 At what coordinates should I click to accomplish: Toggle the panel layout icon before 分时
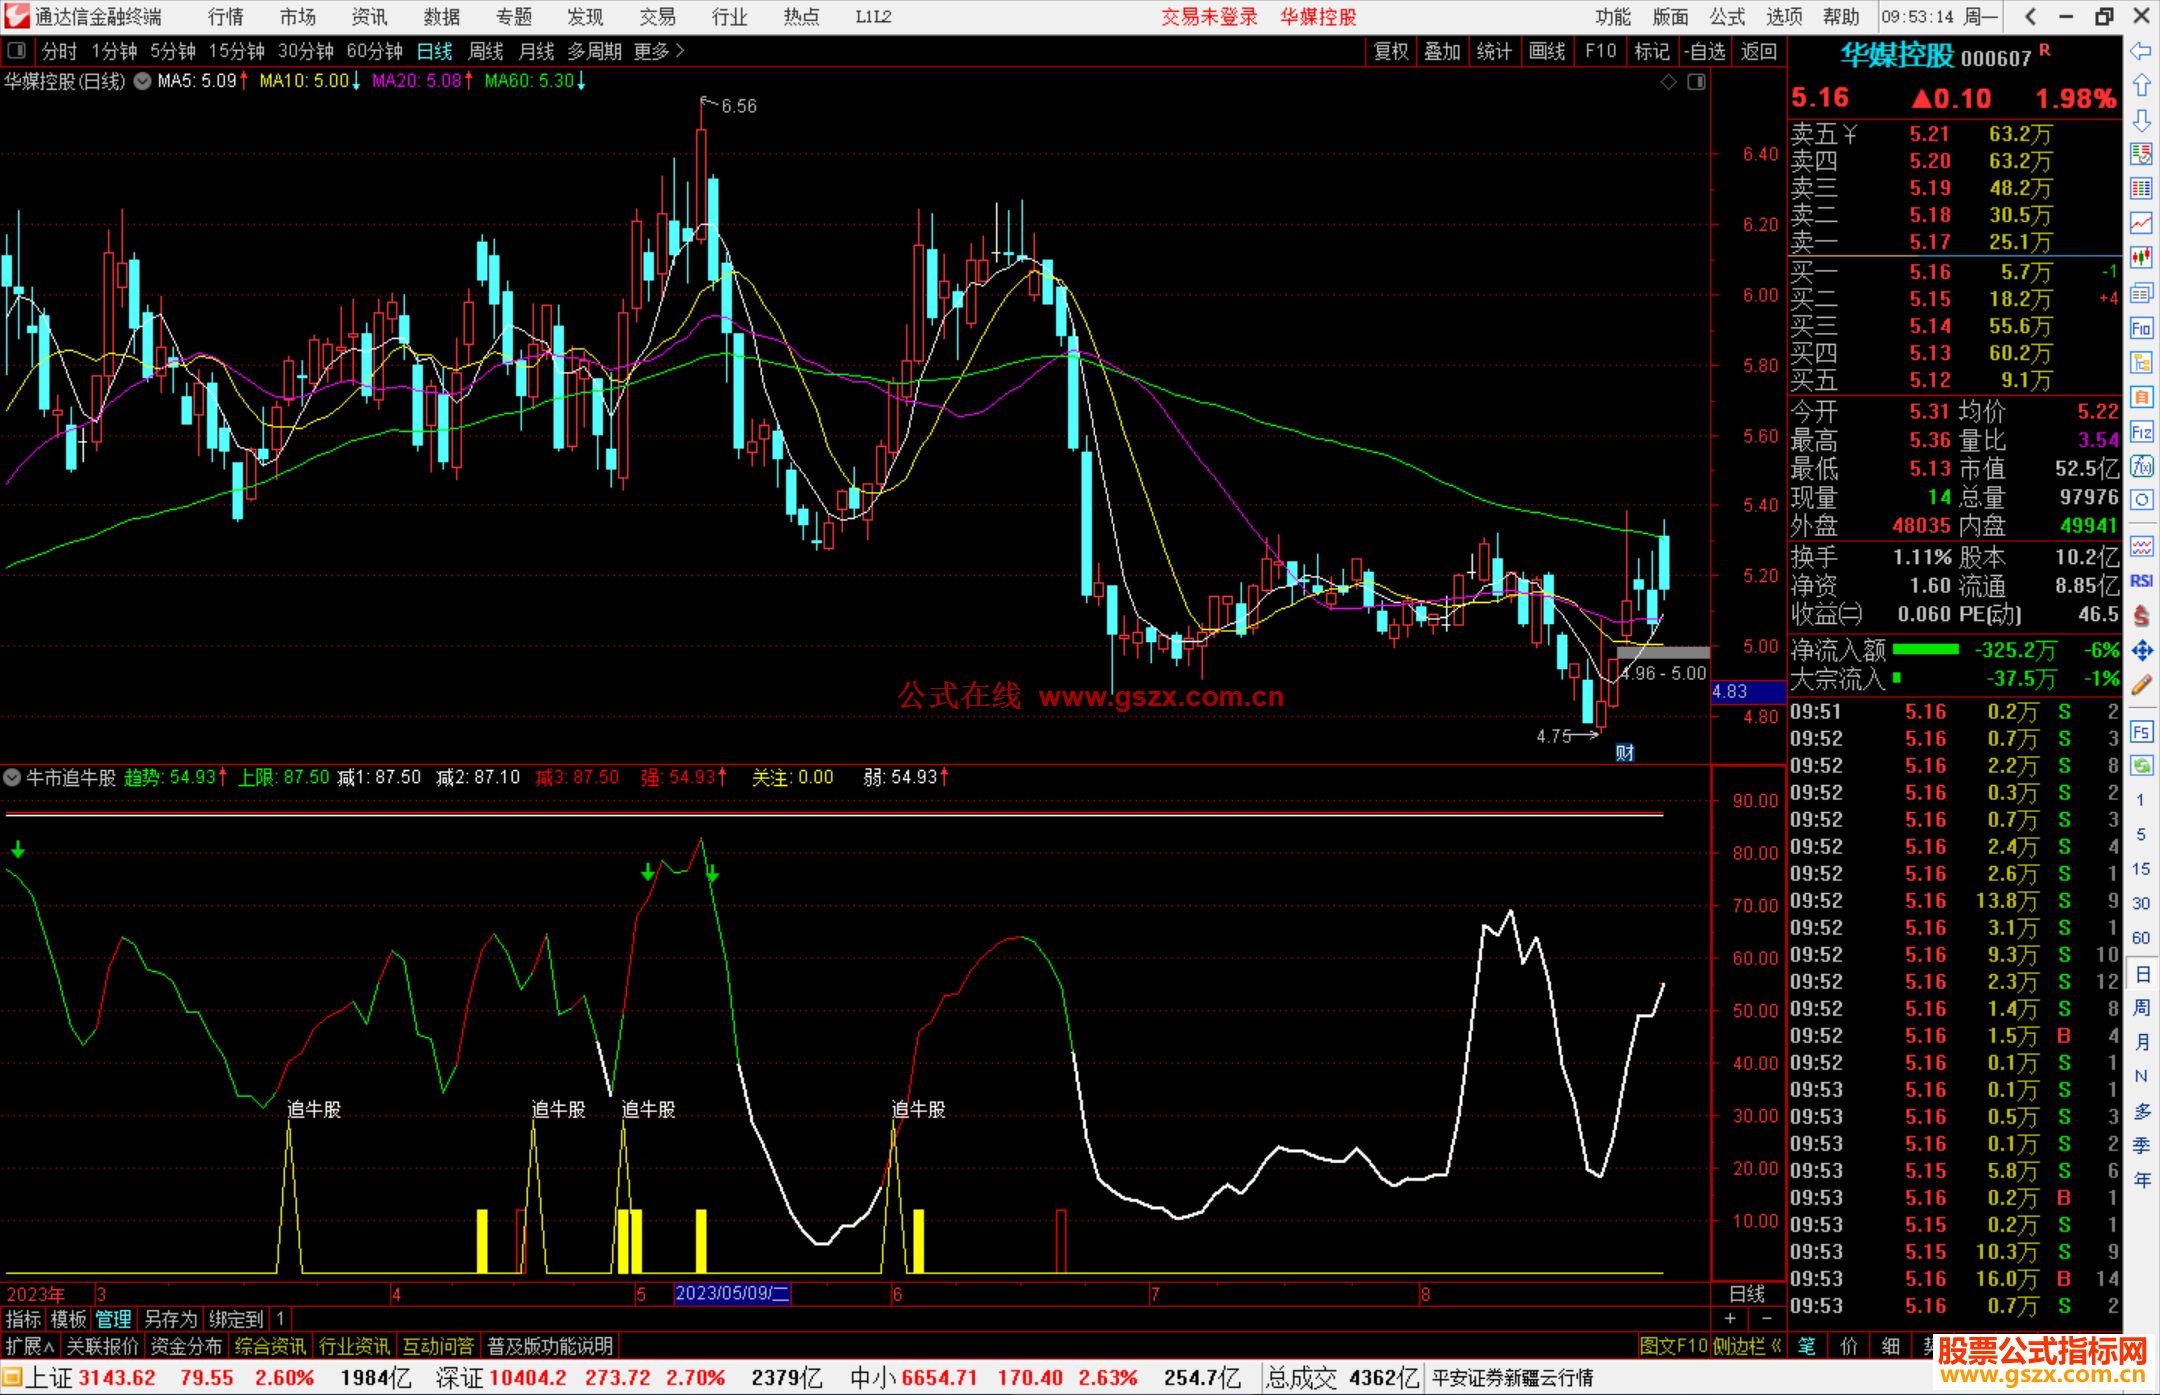click(17, 50)
